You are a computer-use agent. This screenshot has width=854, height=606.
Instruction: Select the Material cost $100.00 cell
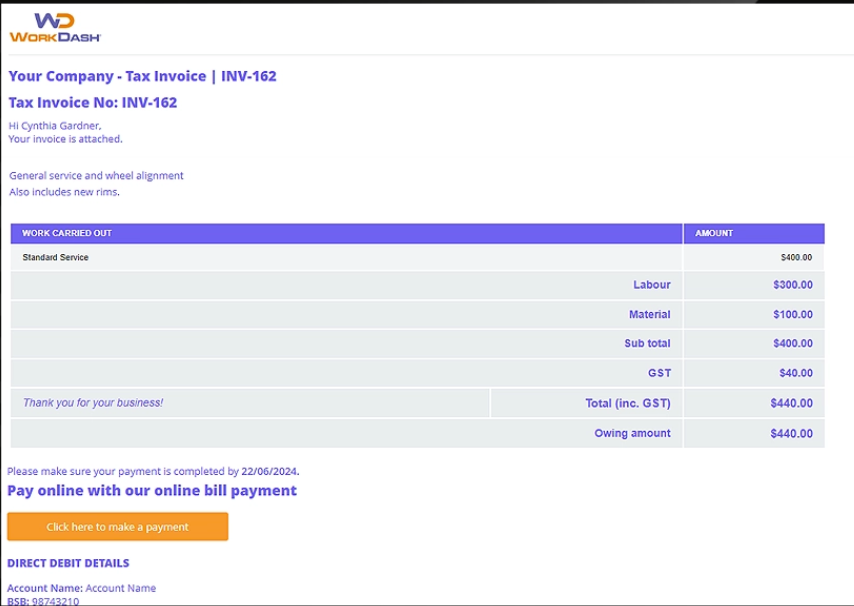(x=795, y=314)
